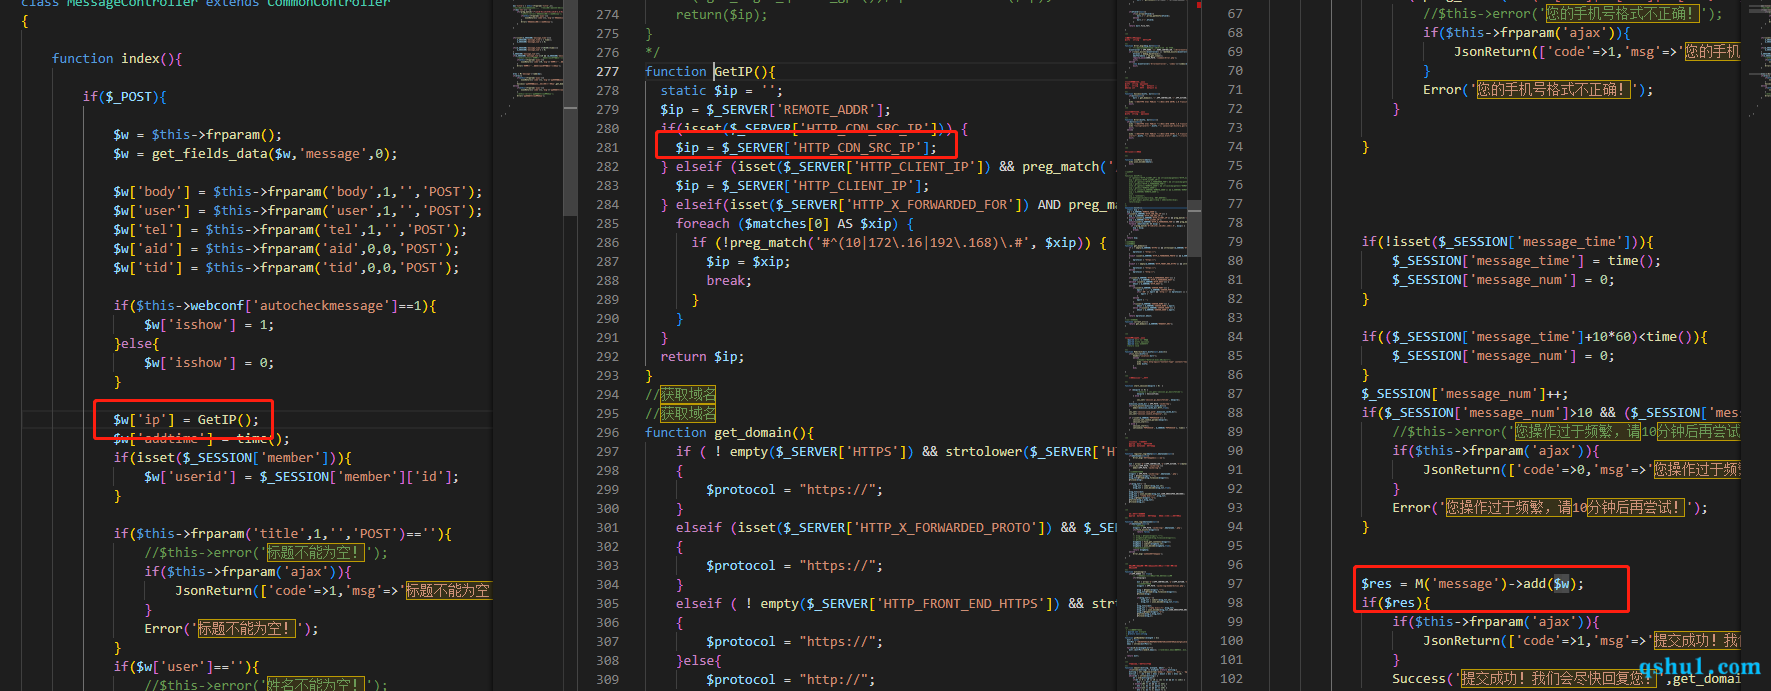Click the "$_SESSION['message_num']++;" line
The width and height of the screenshot is (1771, 691).
[1465, 393]
